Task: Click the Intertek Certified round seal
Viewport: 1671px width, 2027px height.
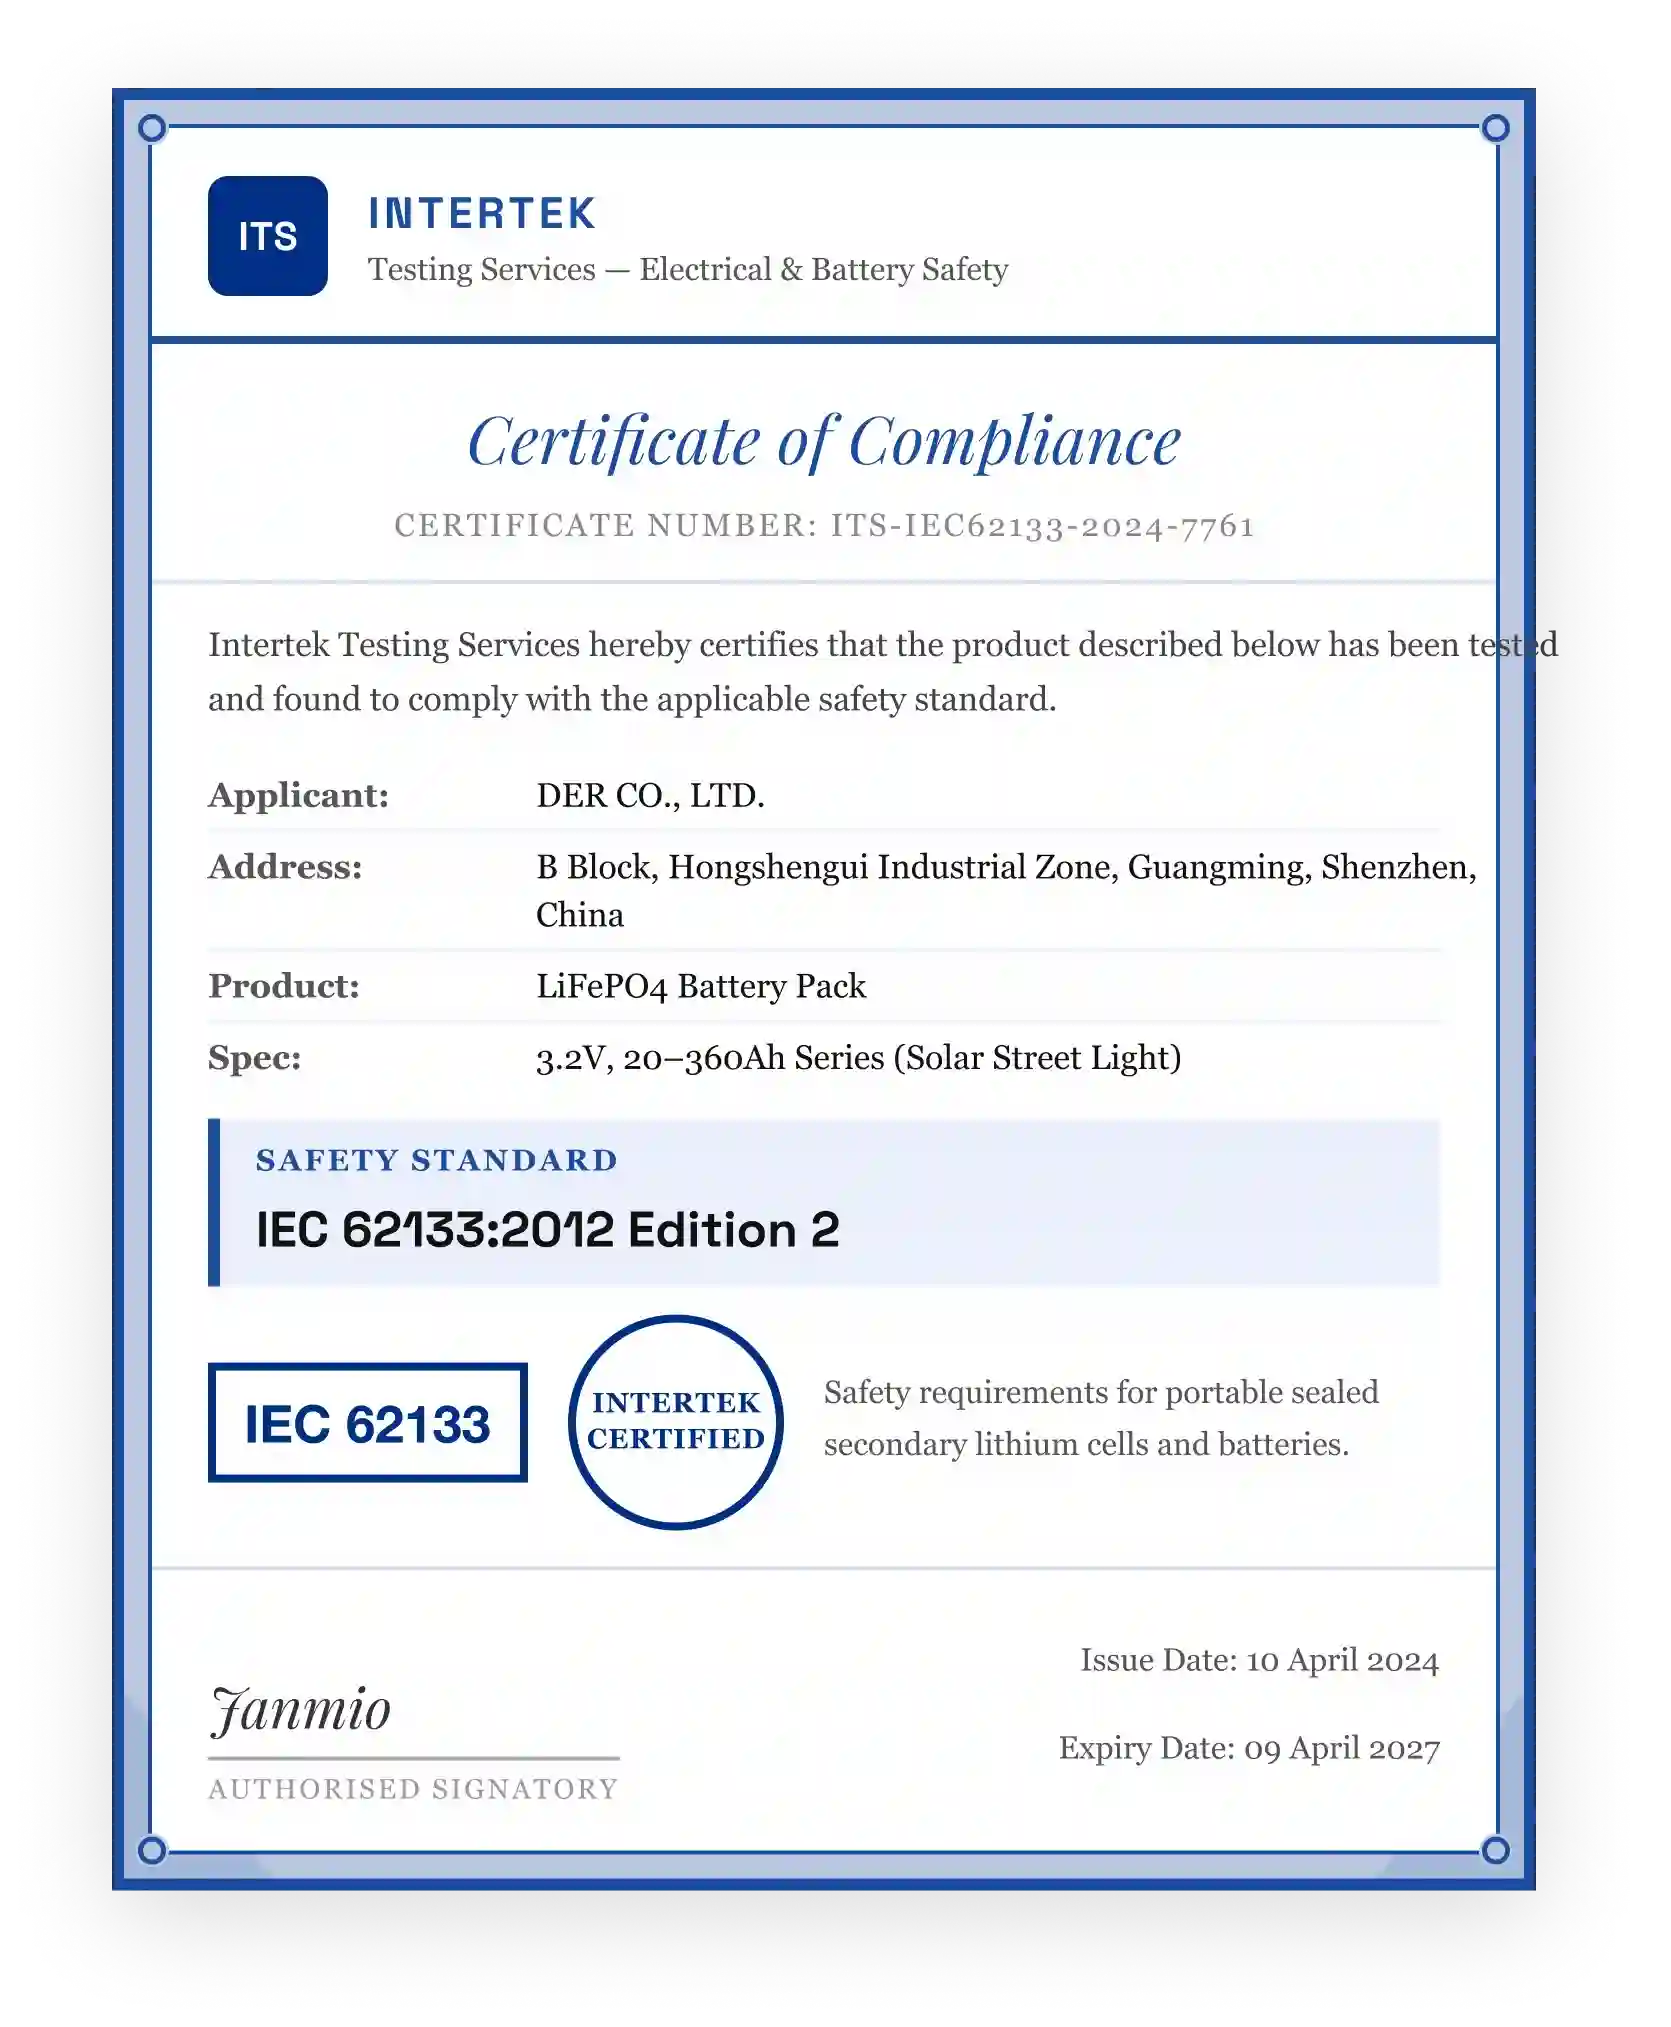Action: tap(676, 1422)
